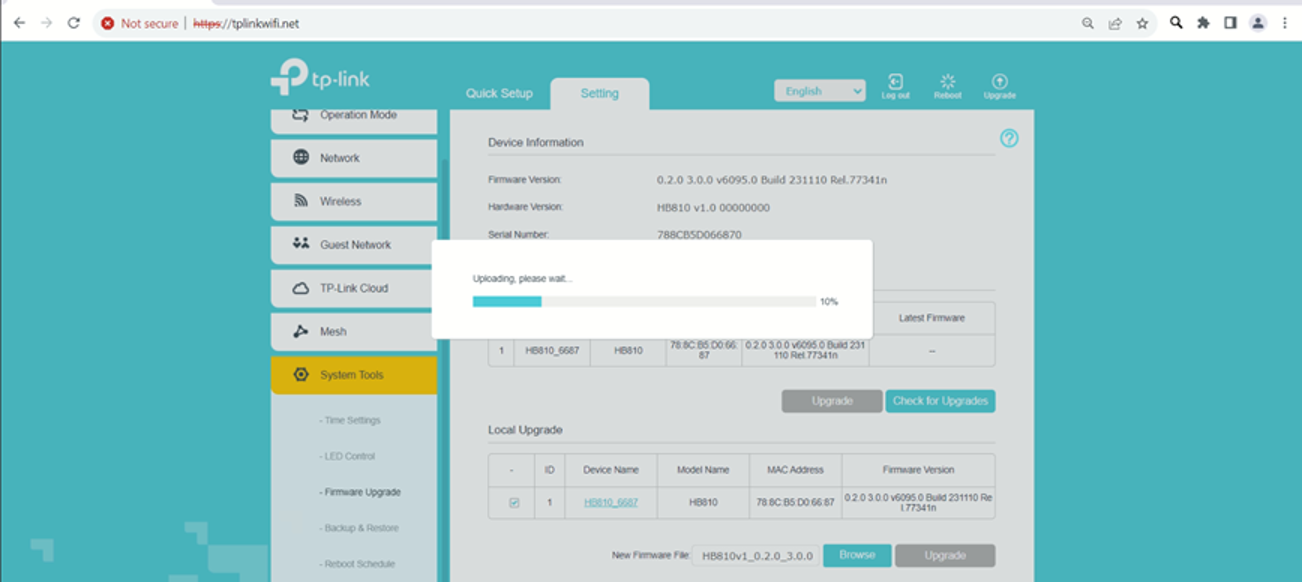Open the Network menu
This screenshot has height=582, width=1302.
[x=354, y=158]
